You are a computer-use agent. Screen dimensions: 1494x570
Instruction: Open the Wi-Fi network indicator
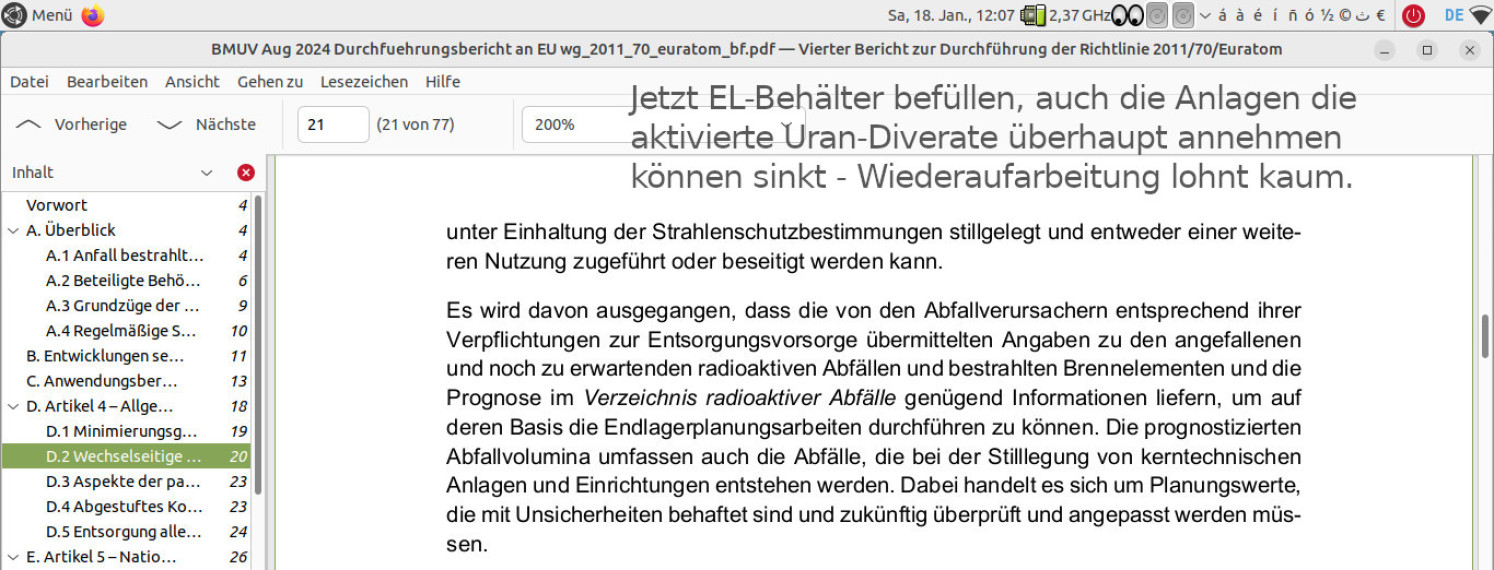1479,15
